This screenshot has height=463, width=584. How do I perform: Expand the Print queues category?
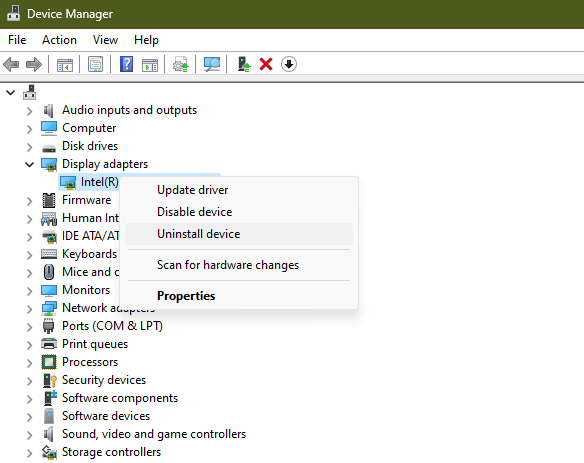click(29, 345)
